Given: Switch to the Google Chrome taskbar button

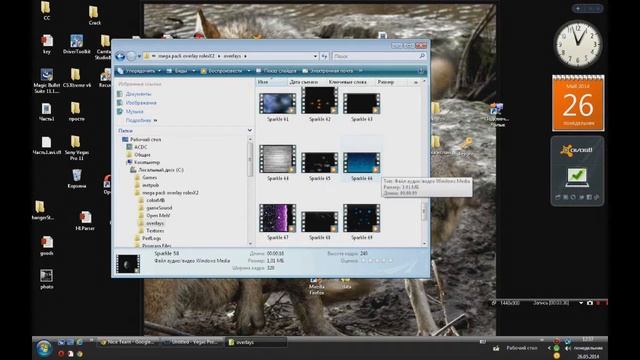Looking at the screenshot, I should (129, 342).
